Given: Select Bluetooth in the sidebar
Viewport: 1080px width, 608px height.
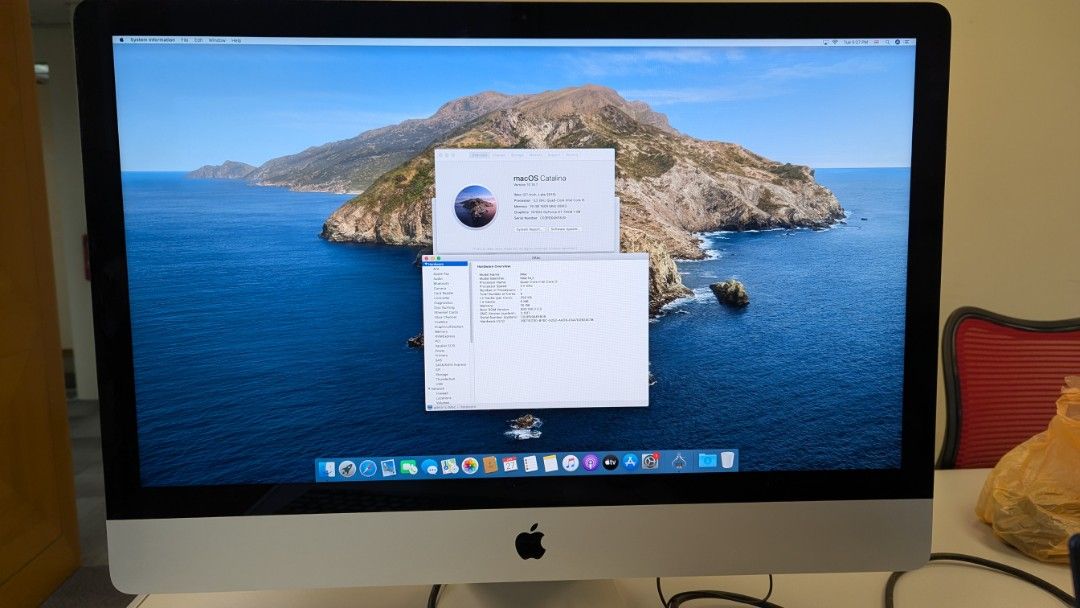Looking at the screenshot, I should (x=441, y=284).
